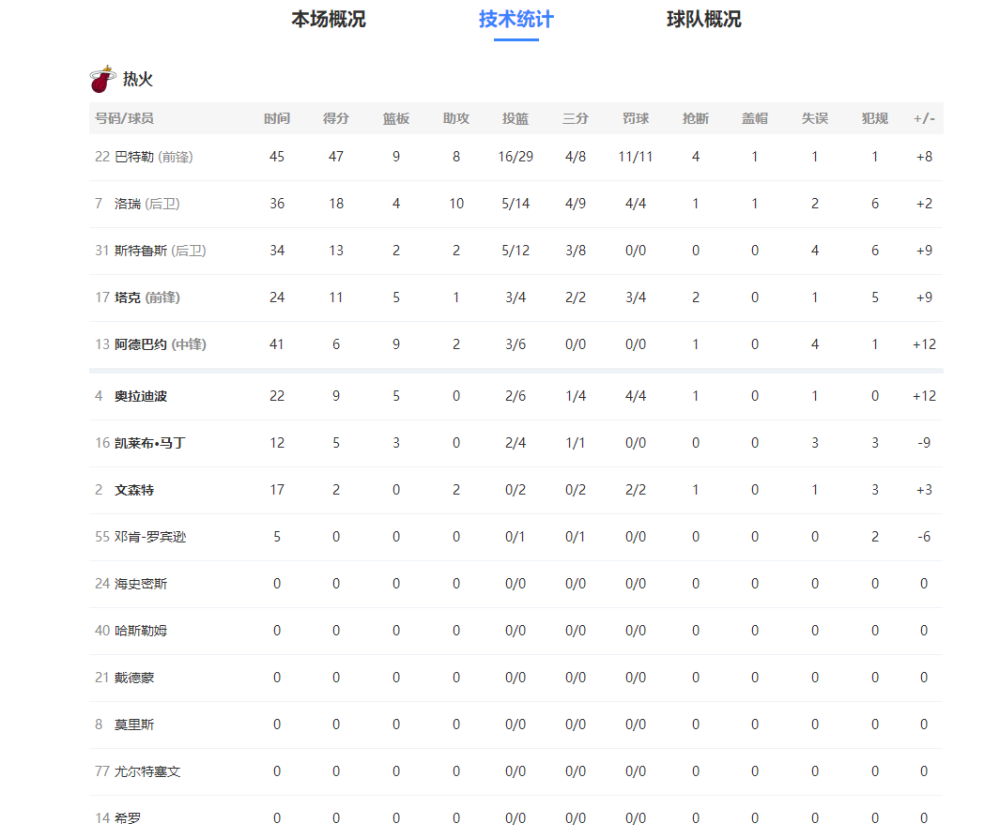The image size is (1000, 839).
Task: Click the +/- column header
Action: pyautogui.click(x=924, y=119)
